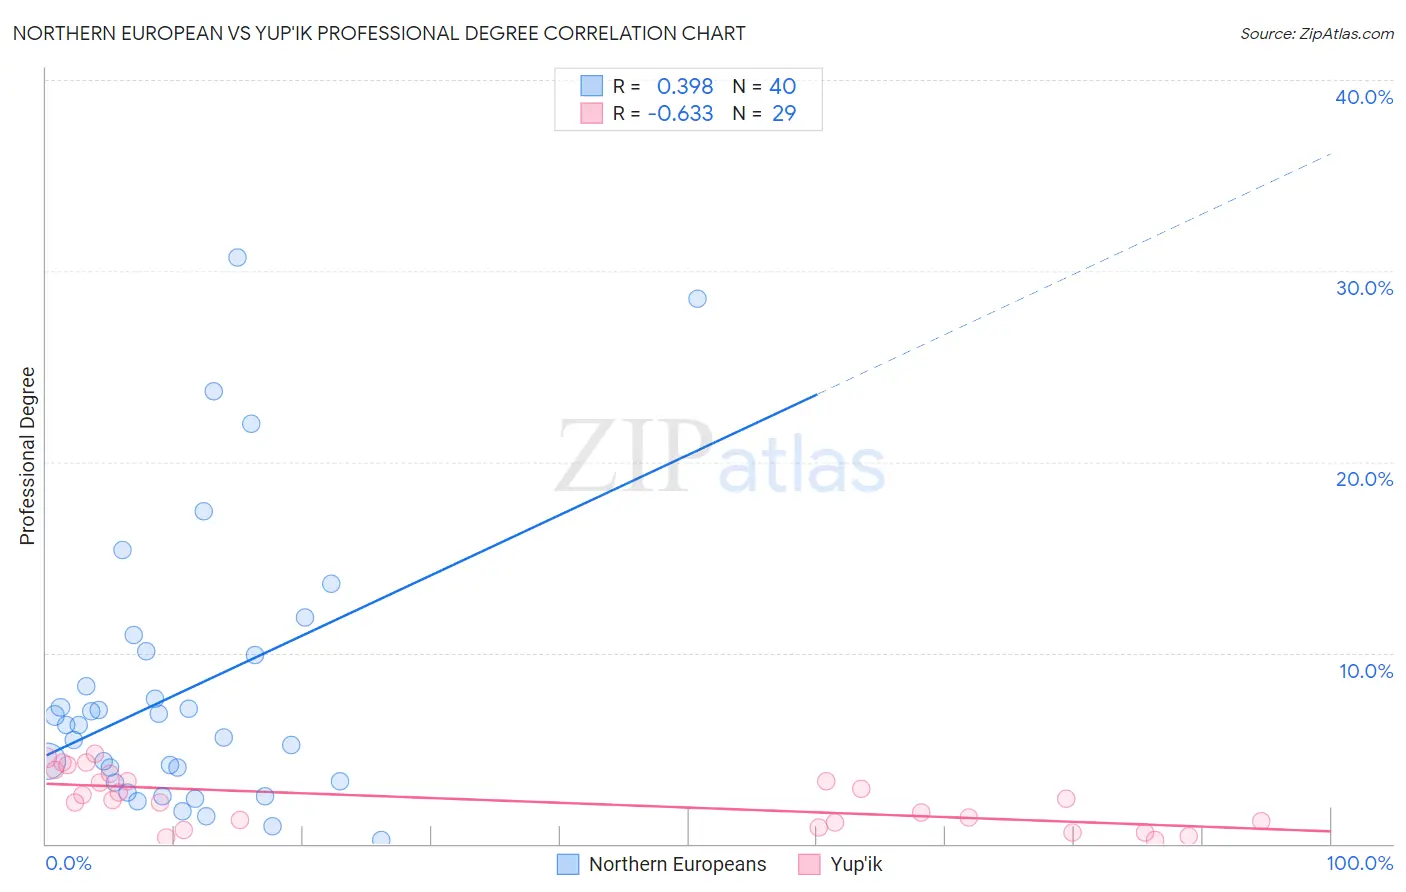Click the 30.0% y-axis label
1406x892 pixels.
1364,288
